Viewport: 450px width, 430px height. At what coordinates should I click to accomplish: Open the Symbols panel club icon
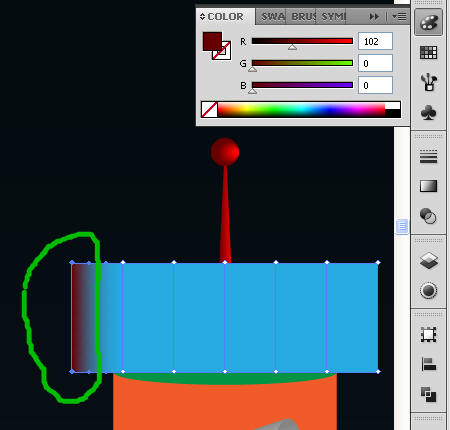click(x=428, y=112)
